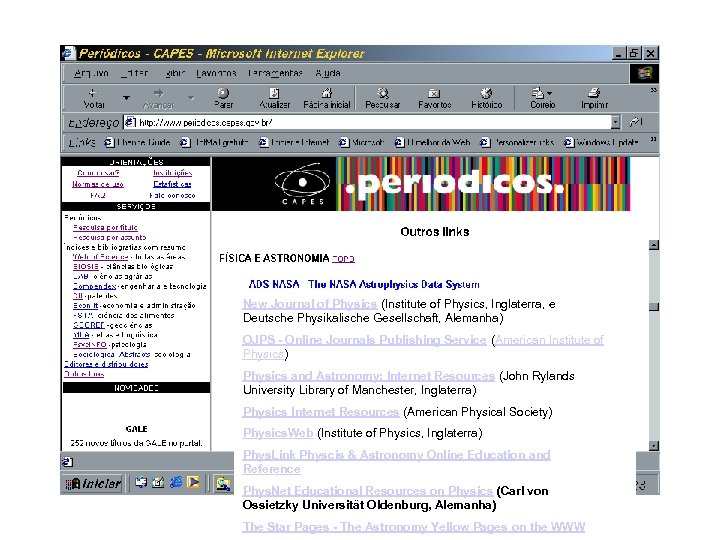Click the page scrollbar down arrow
The height and width of the screenshot is (540, 720).
[x=654, y=446]
